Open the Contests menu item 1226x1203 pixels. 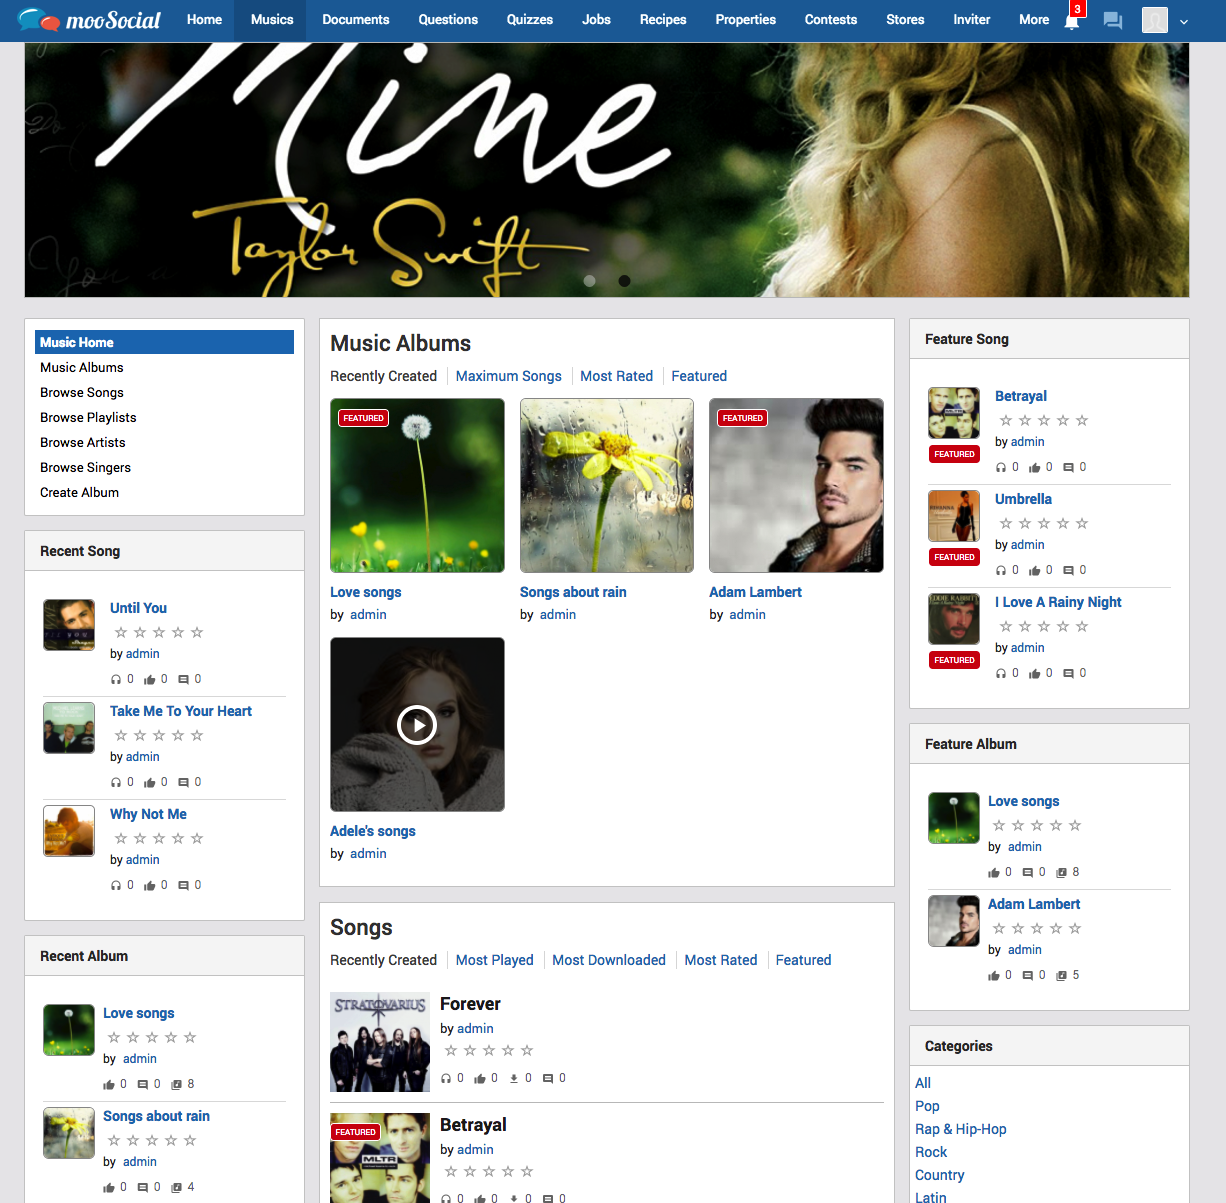click(x=831, y=20)
